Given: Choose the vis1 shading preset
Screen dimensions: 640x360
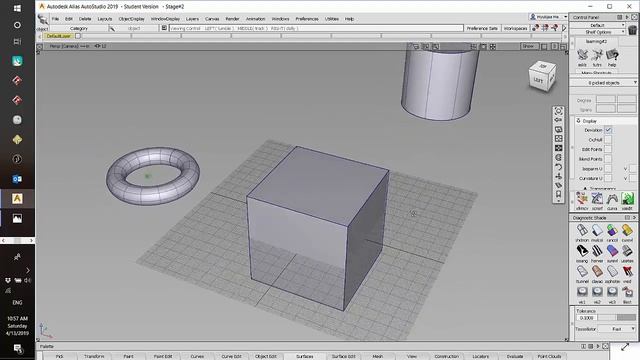Looking at the screenshot, I should (x=582, y=292).
